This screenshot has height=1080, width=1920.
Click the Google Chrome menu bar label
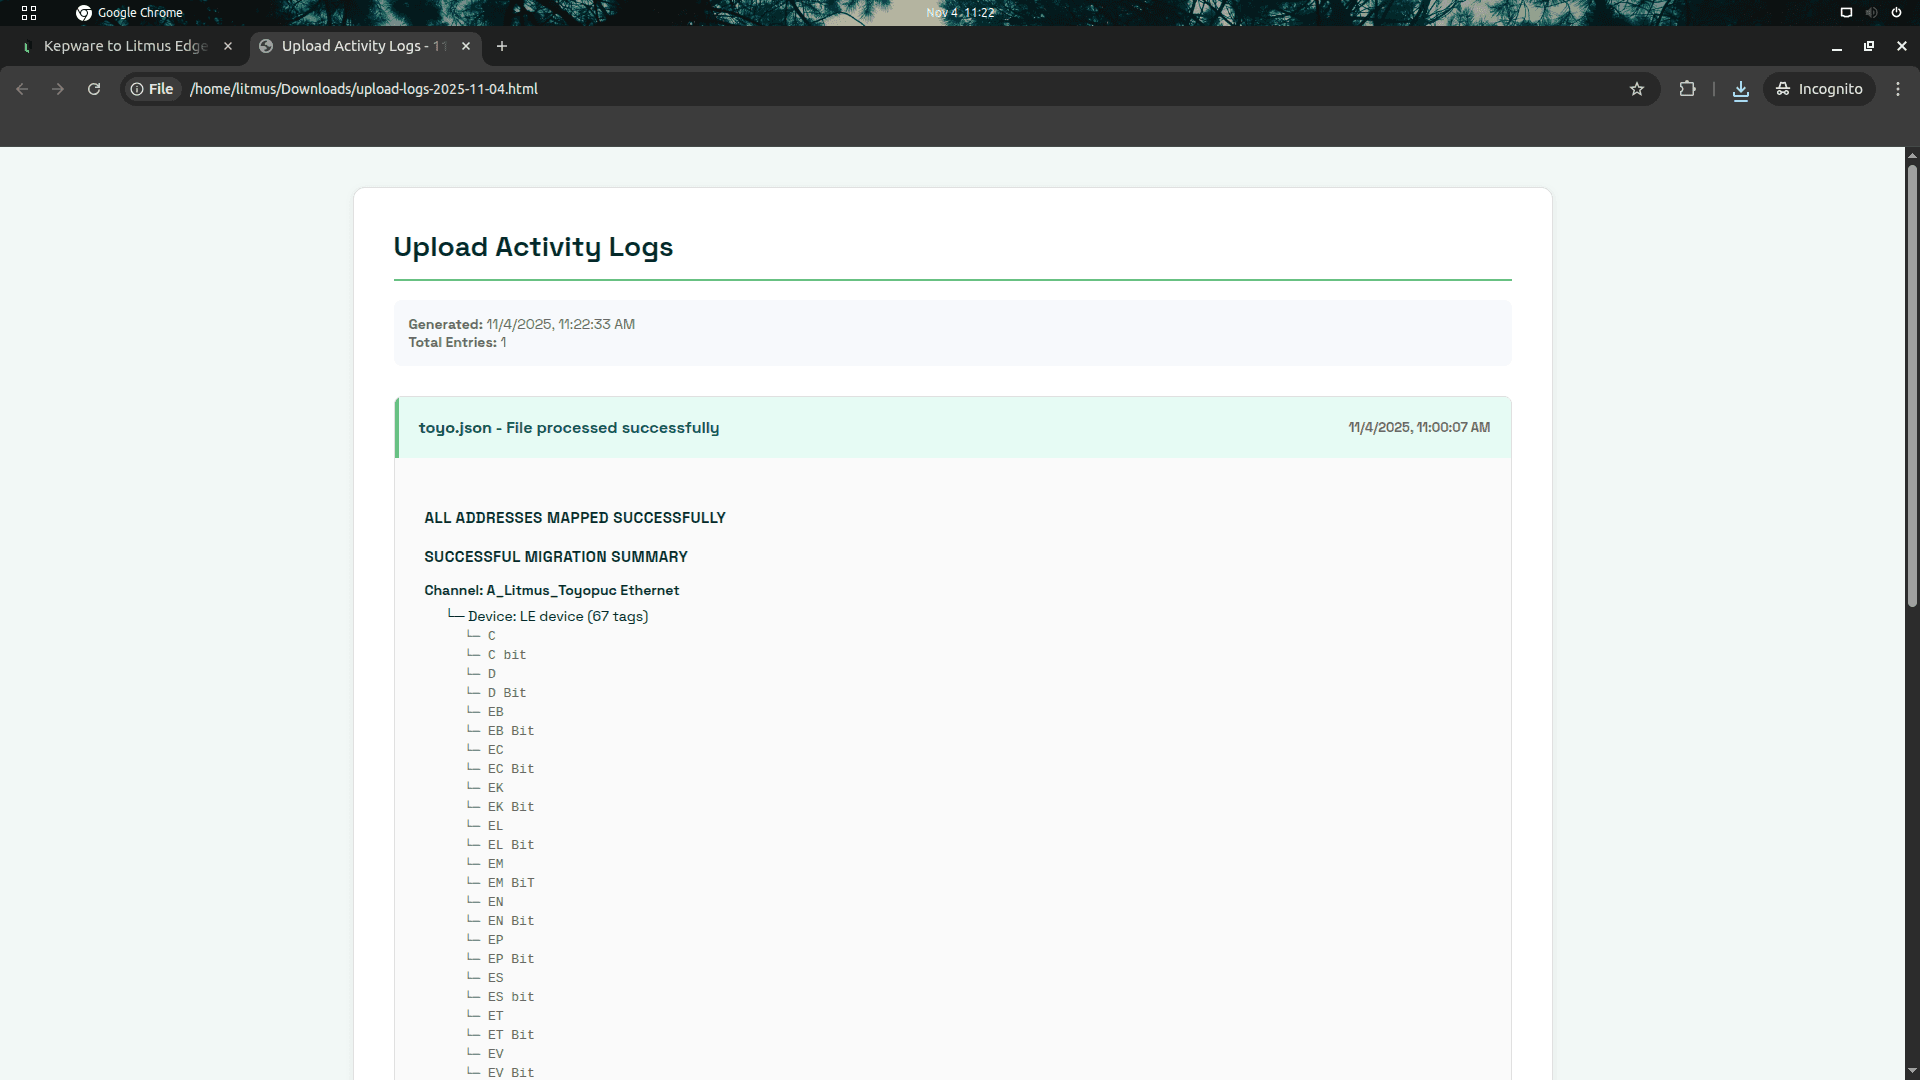point(140,13)
